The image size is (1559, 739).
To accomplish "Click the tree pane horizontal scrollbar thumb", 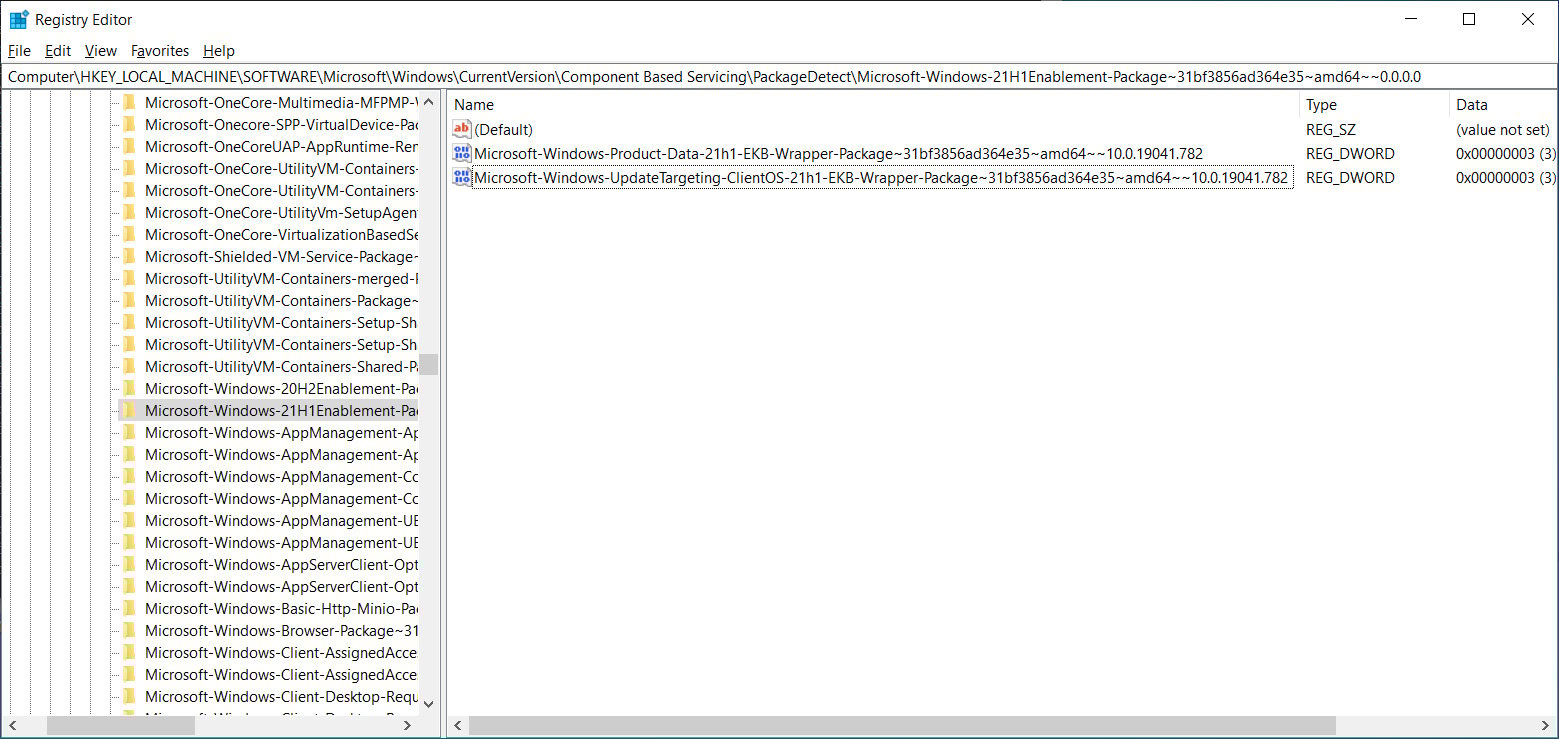I will pyautogui.click(x=122, y=725).
